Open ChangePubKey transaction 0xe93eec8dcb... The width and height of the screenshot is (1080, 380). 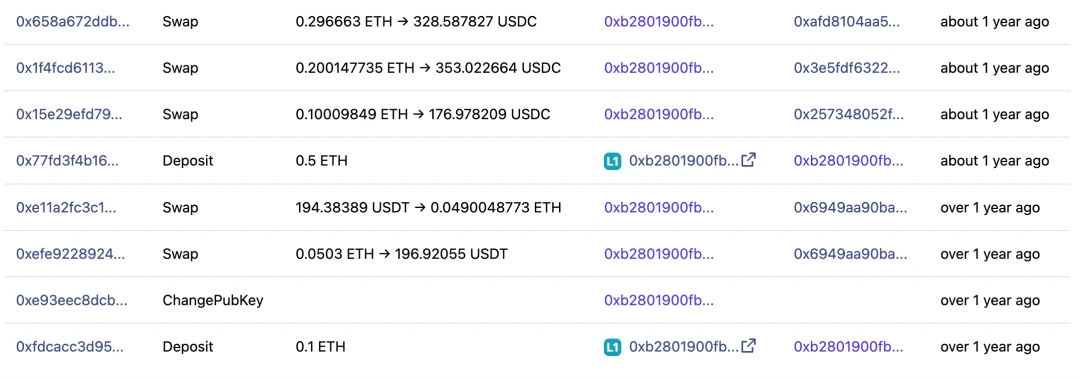click(72, 301)
